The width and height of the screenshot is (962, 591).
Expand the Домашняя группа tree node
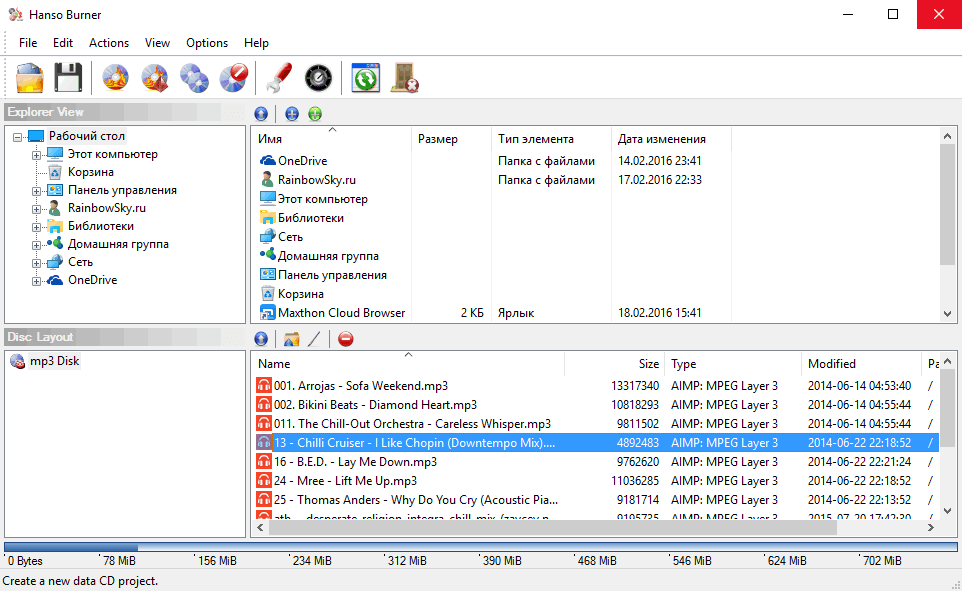coord(36,245)
